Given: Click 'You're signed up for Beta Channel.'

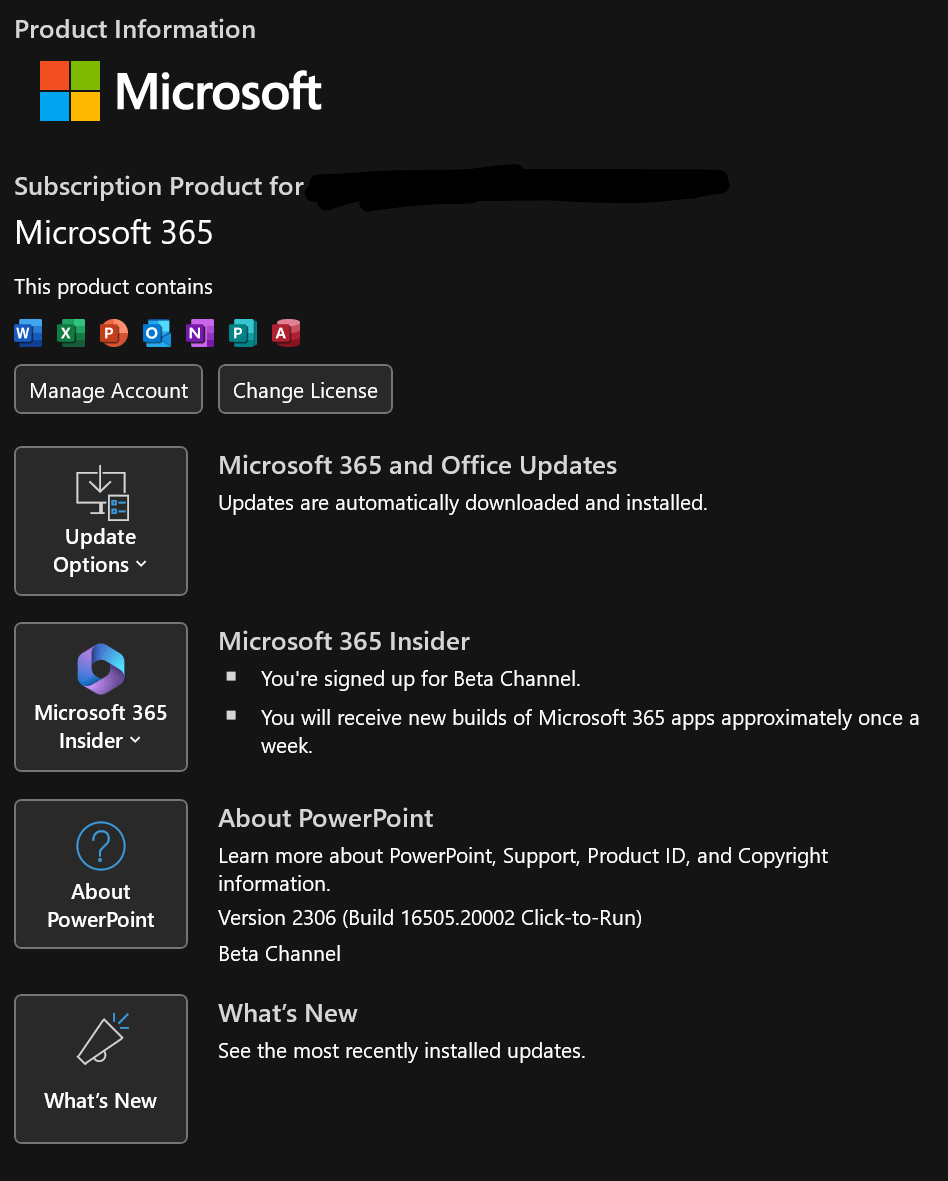Looking at the screenshot, I should click(420, 679).
